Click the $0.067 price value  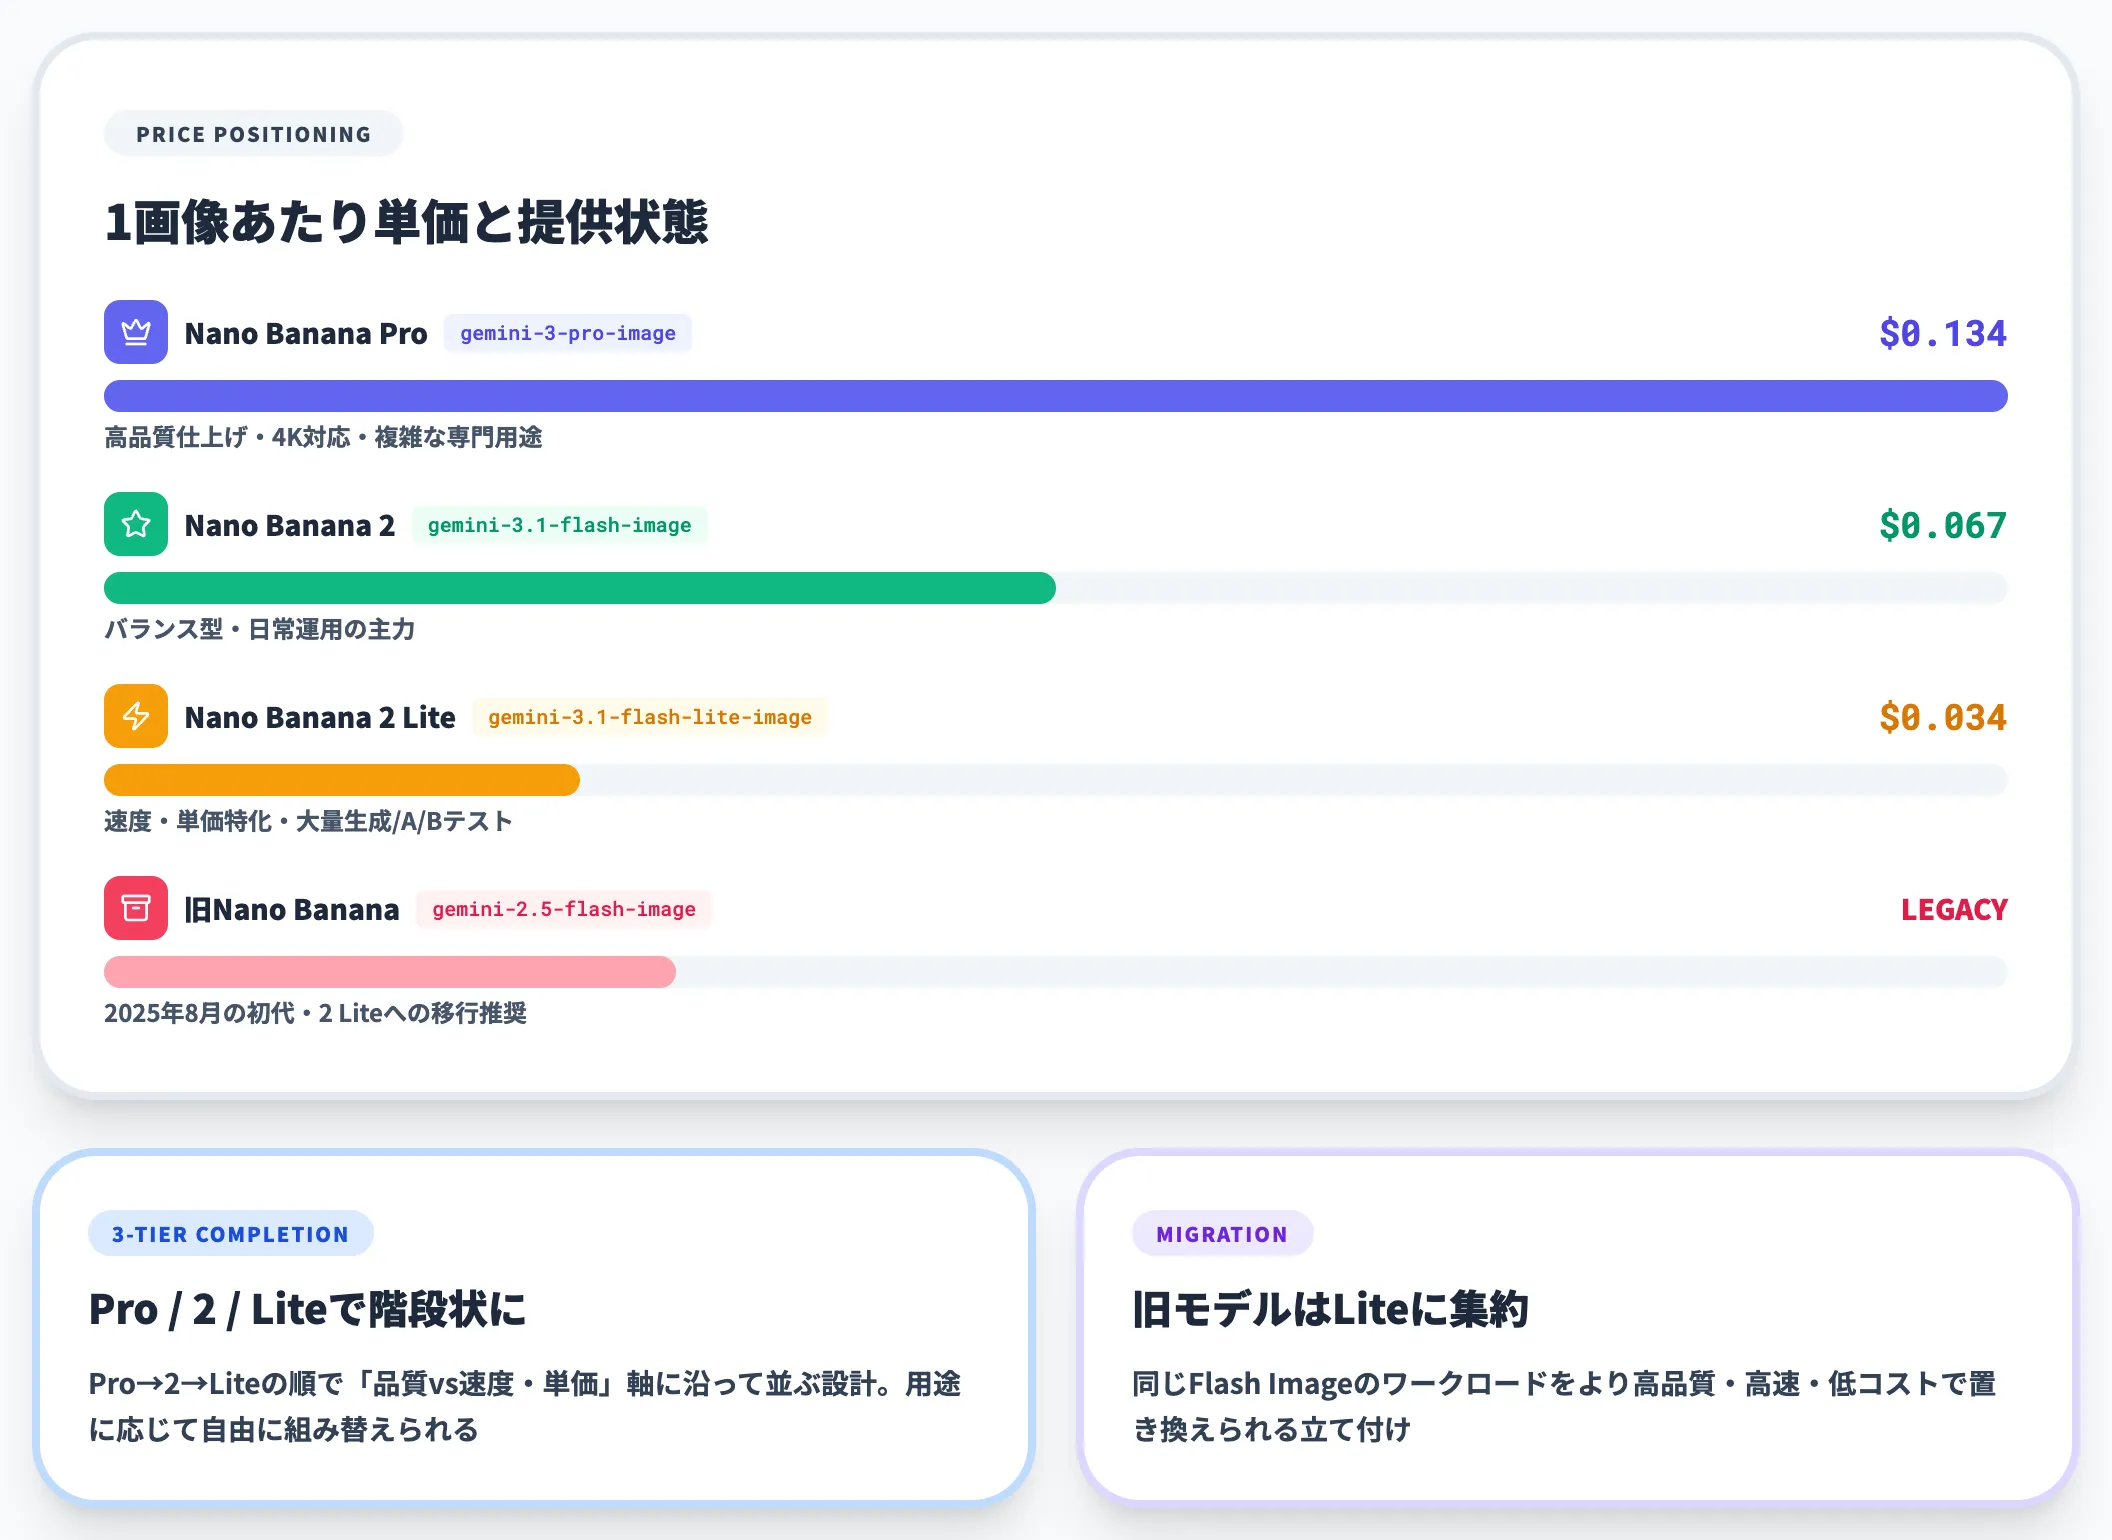coord(1943,525)
